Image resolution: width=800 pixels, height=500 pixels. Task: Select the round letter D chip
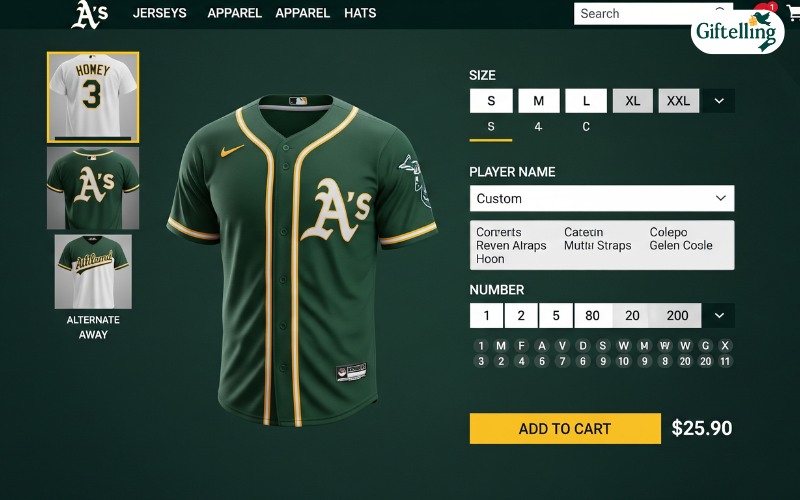(x=583, y=346)
